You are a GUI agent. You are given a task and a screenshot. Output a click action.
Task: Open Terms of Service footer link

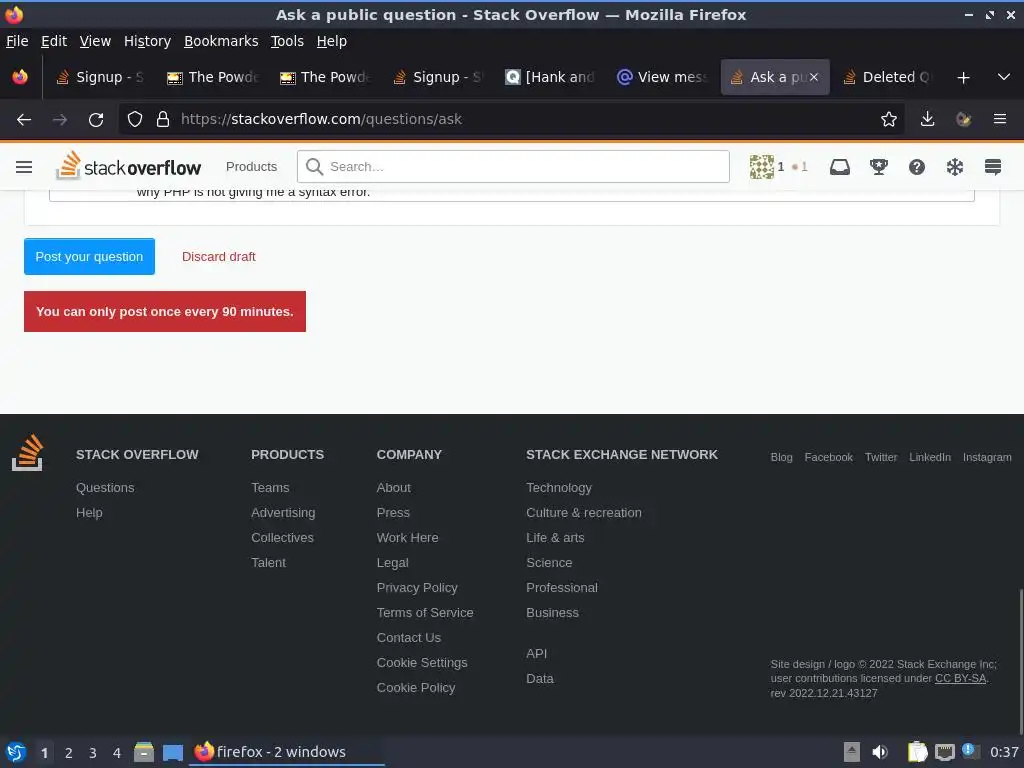click(x=424, y=613)
